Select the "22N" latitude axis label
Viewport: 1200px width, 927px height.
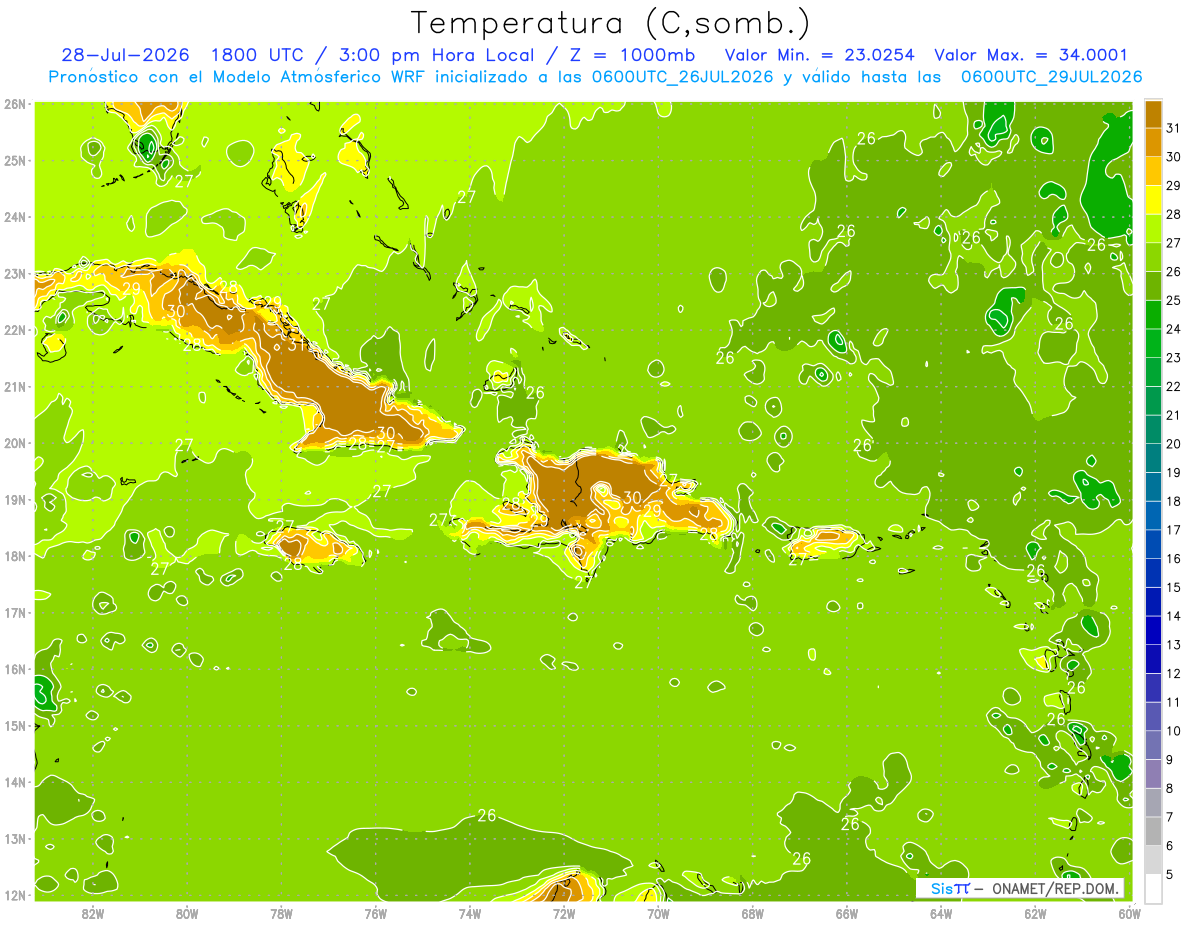click(14, 330)
